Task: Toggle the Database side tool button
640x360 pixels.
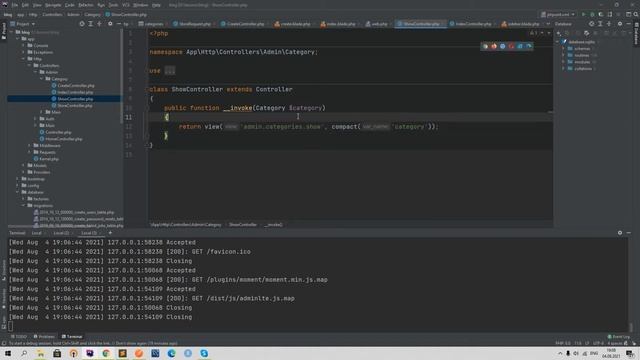Action: 636,34
